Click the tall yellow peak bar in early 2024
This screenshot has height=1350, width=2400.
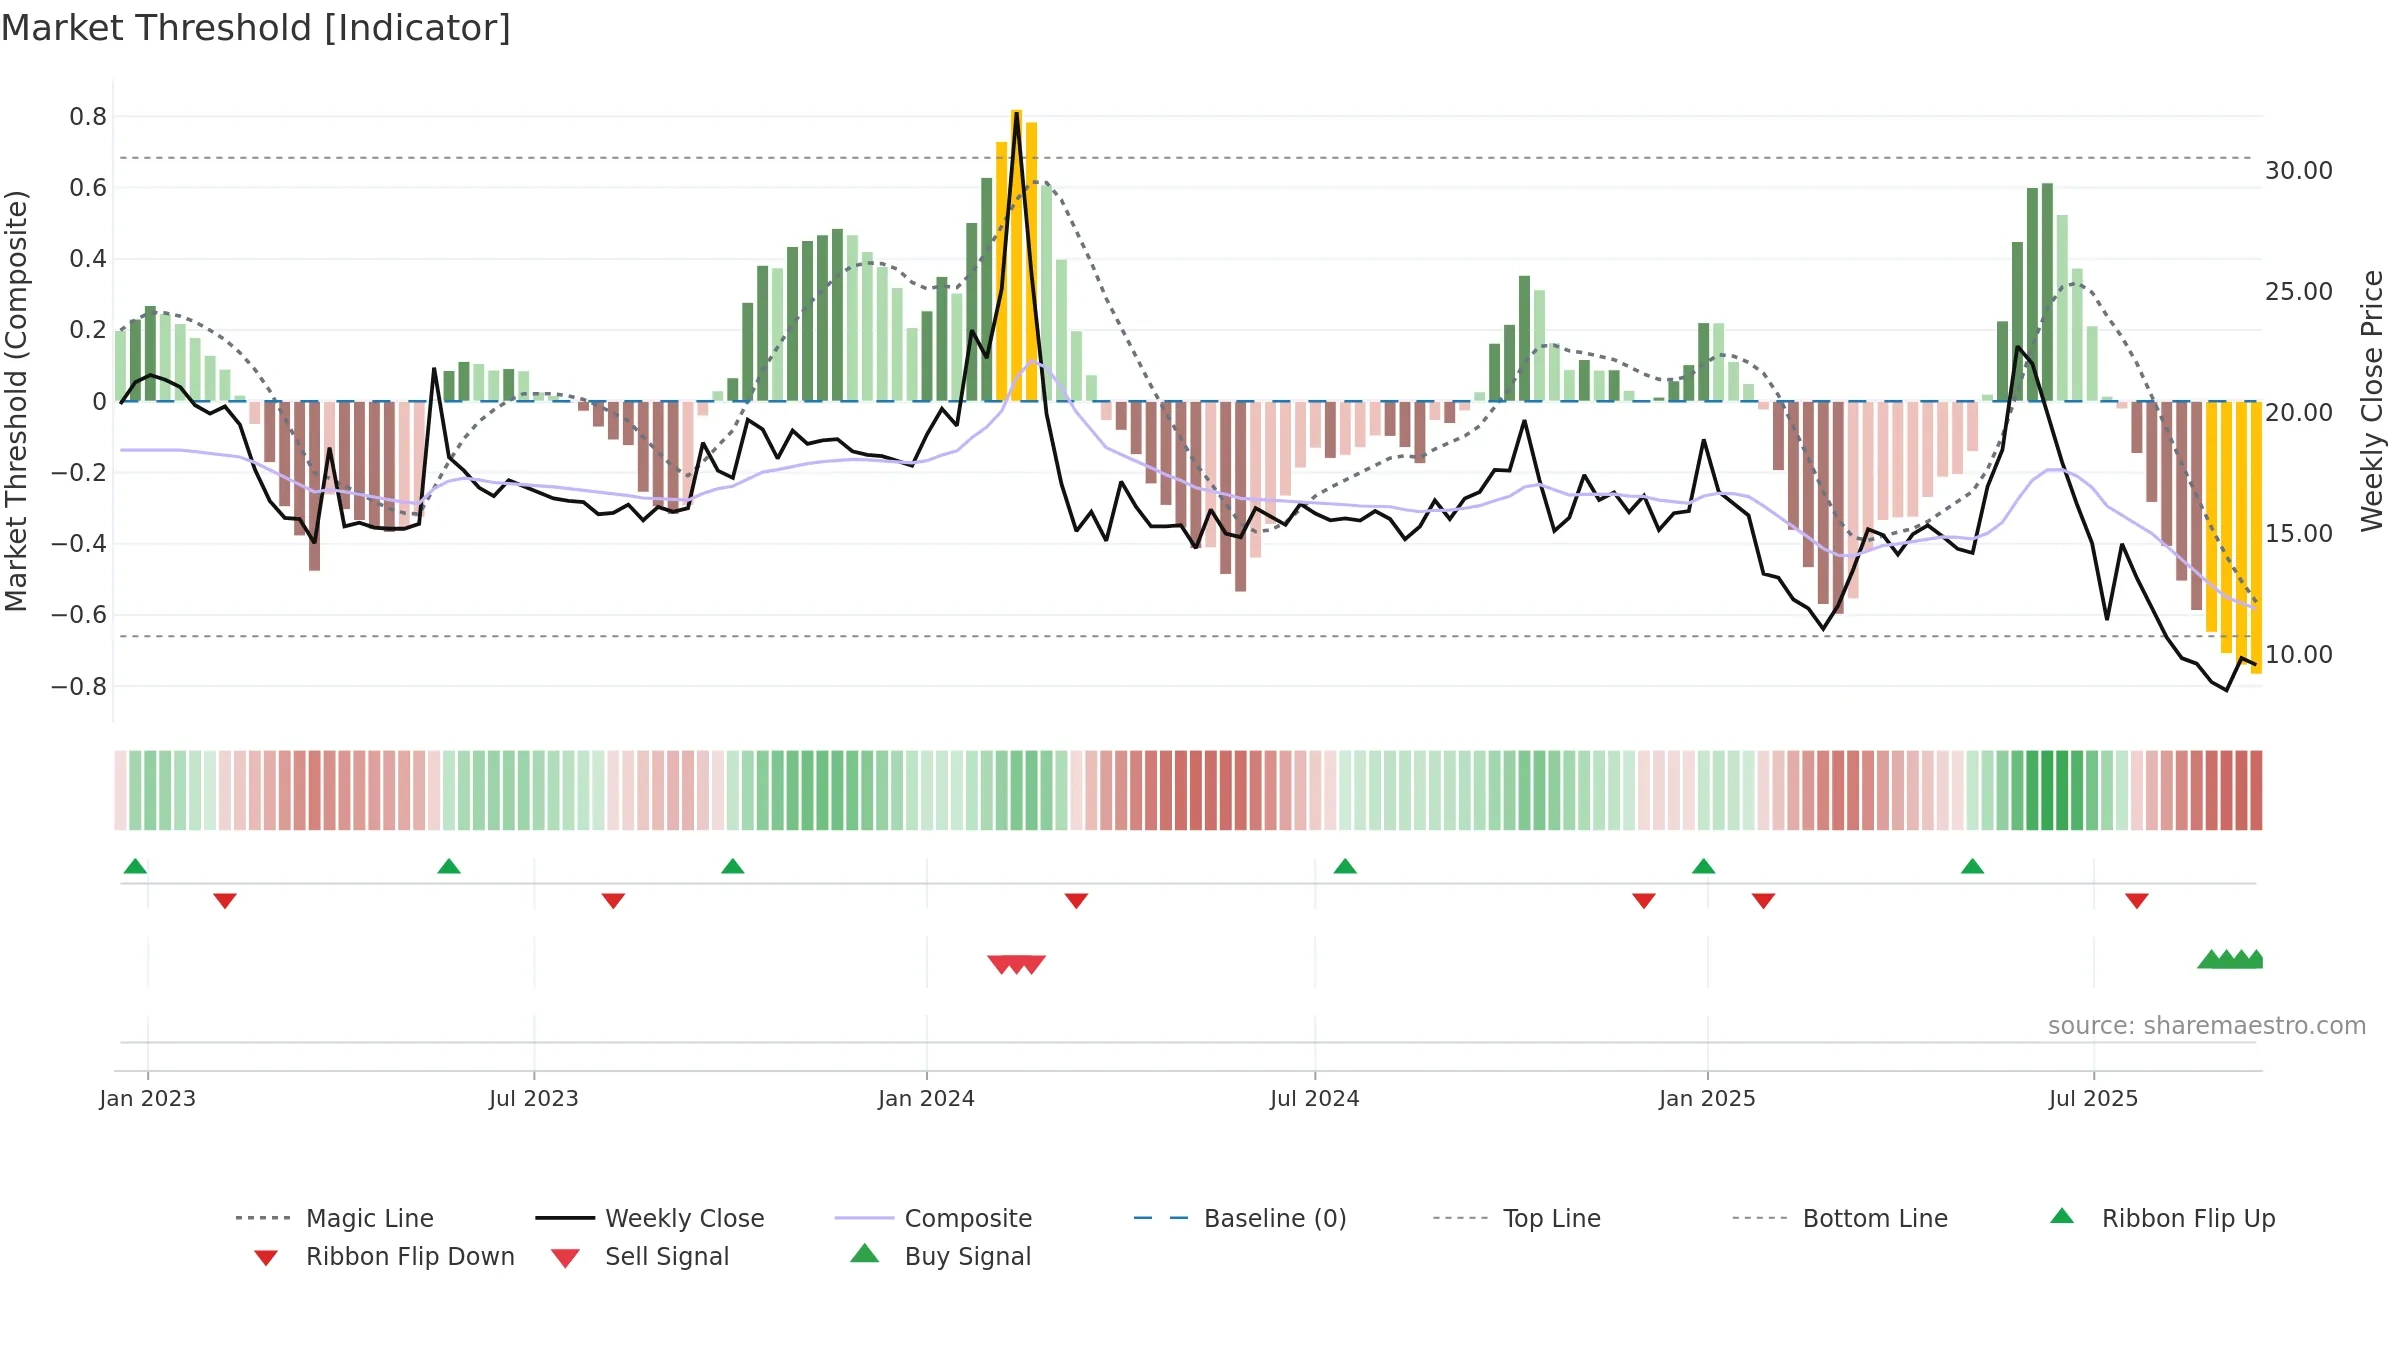[x=1016, y=255]
